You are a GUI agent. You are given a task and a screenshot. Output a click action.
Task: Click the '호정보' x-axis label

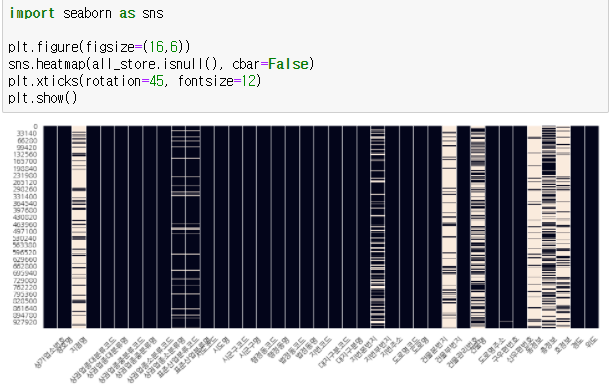tap(562, 345)
